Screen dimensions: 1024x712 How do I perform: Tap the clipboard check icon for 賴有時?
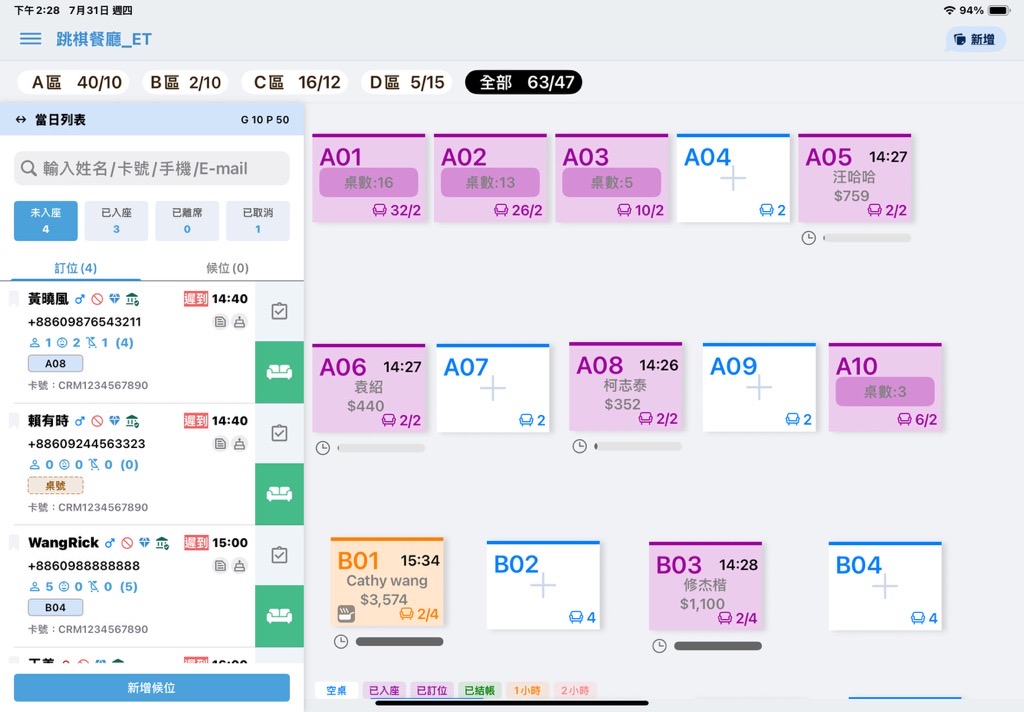pyautogui.click(x=279, y=433)
